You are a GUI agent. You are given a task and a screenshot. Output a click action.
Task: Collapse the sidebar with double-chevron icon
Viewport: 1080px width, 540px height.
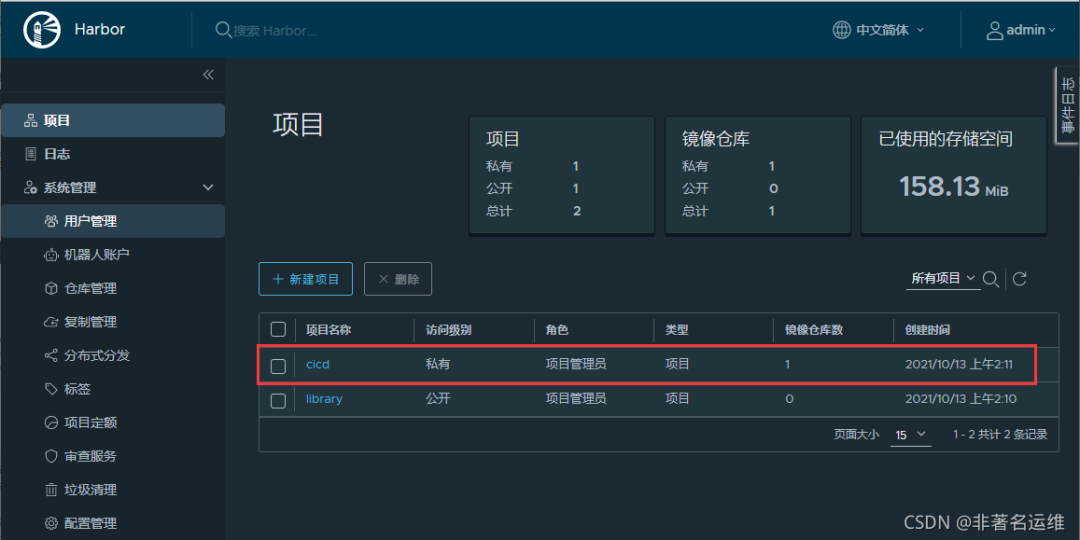pos(208,74)
